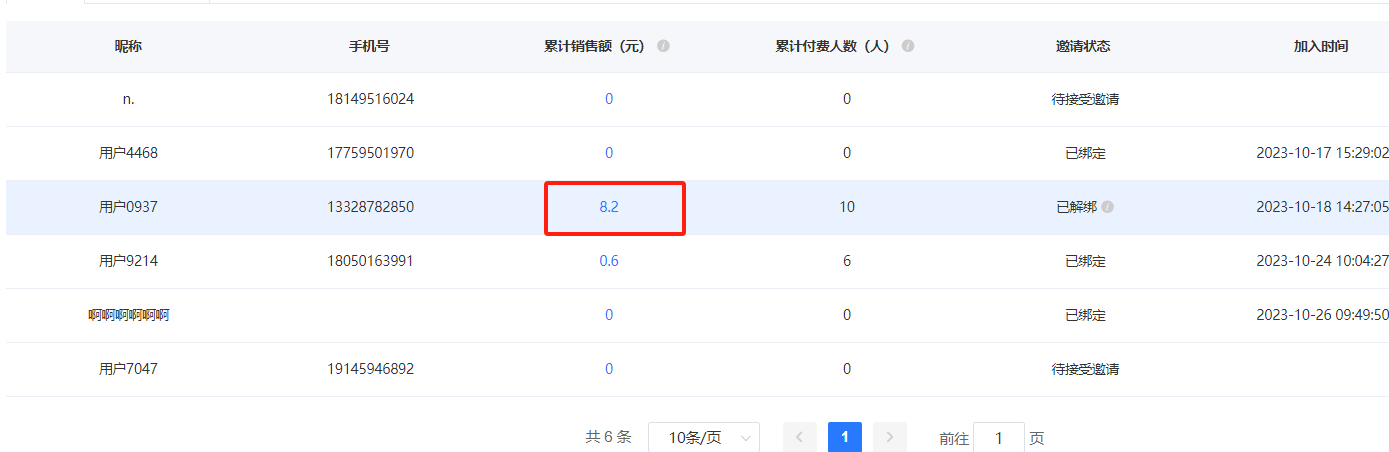Click join time 2023-10-24 10:04:27
The height and width of the screenshot is (452, 1389).
pos(1322,261)
